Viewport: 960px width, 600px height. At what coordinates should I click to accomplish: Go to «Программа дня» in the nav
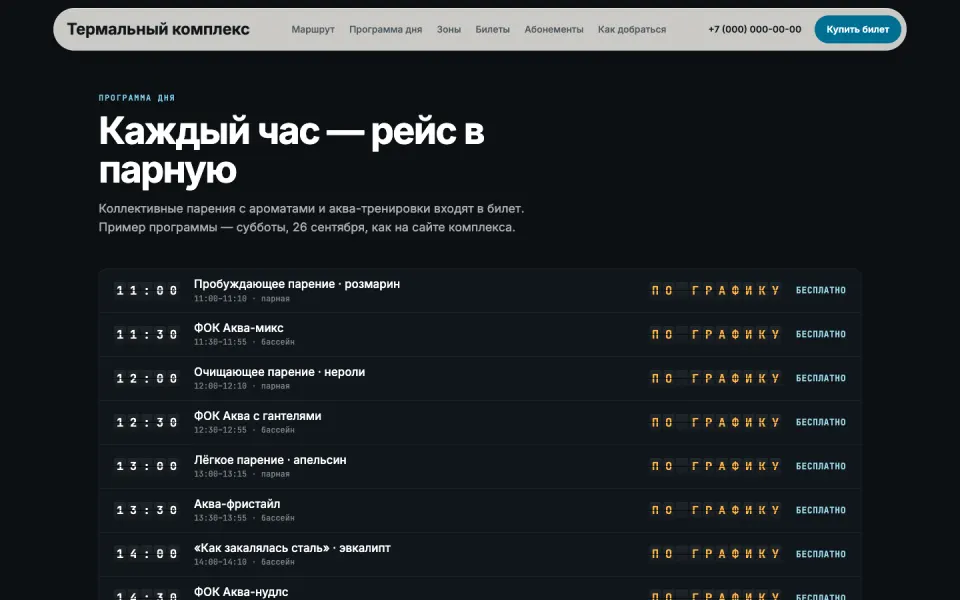[386, 29]
